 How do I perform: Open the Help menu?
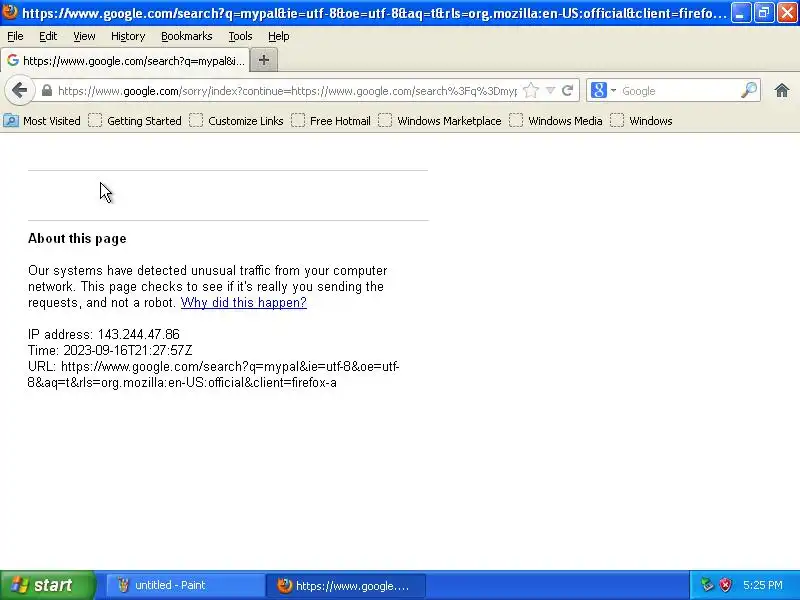(279, 36)
